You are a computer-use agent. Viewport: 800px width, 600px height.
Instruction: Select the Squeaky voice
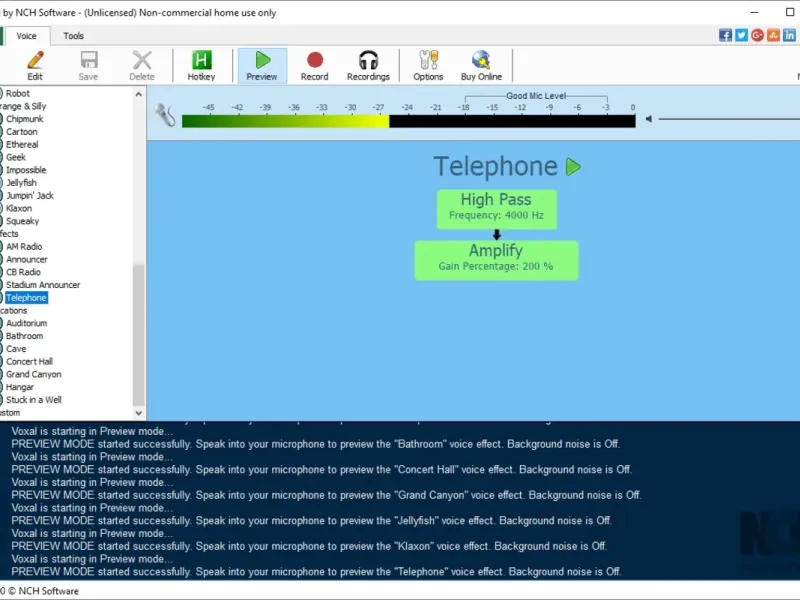pos(22,221)
